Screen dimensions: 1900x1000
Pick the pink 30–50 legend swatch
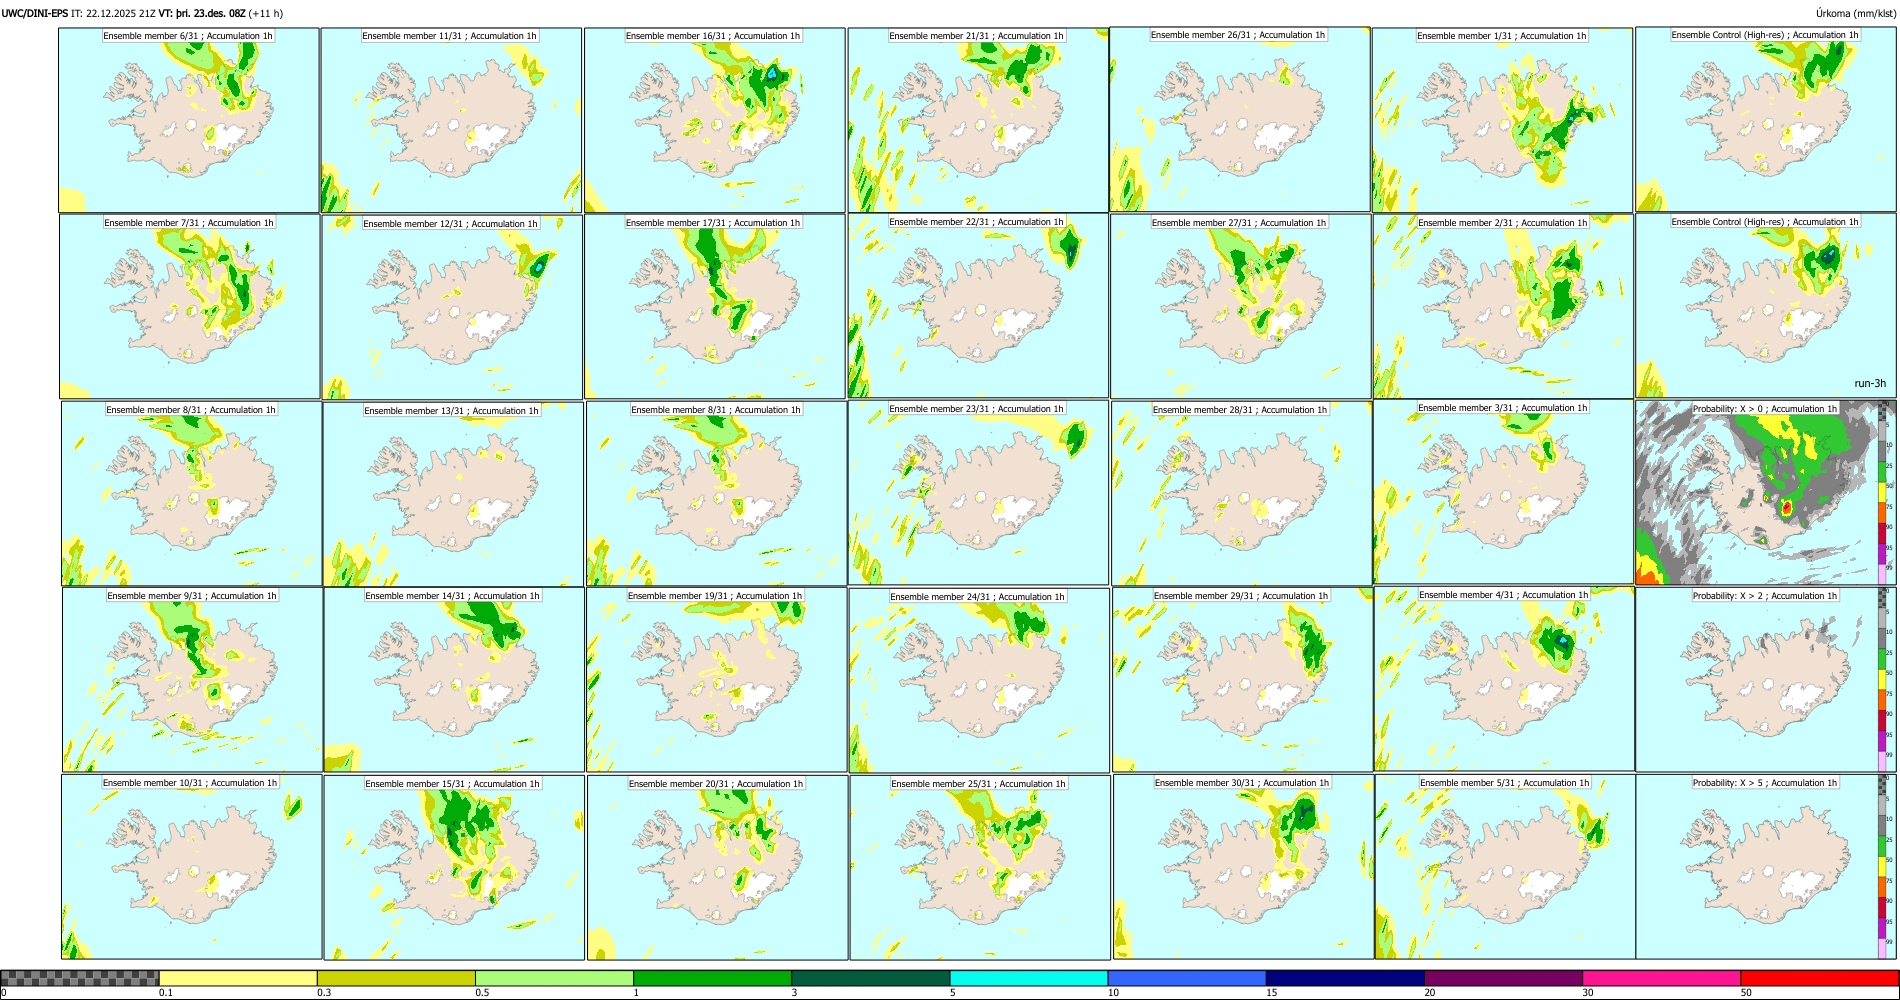[x=1661, y=978]
